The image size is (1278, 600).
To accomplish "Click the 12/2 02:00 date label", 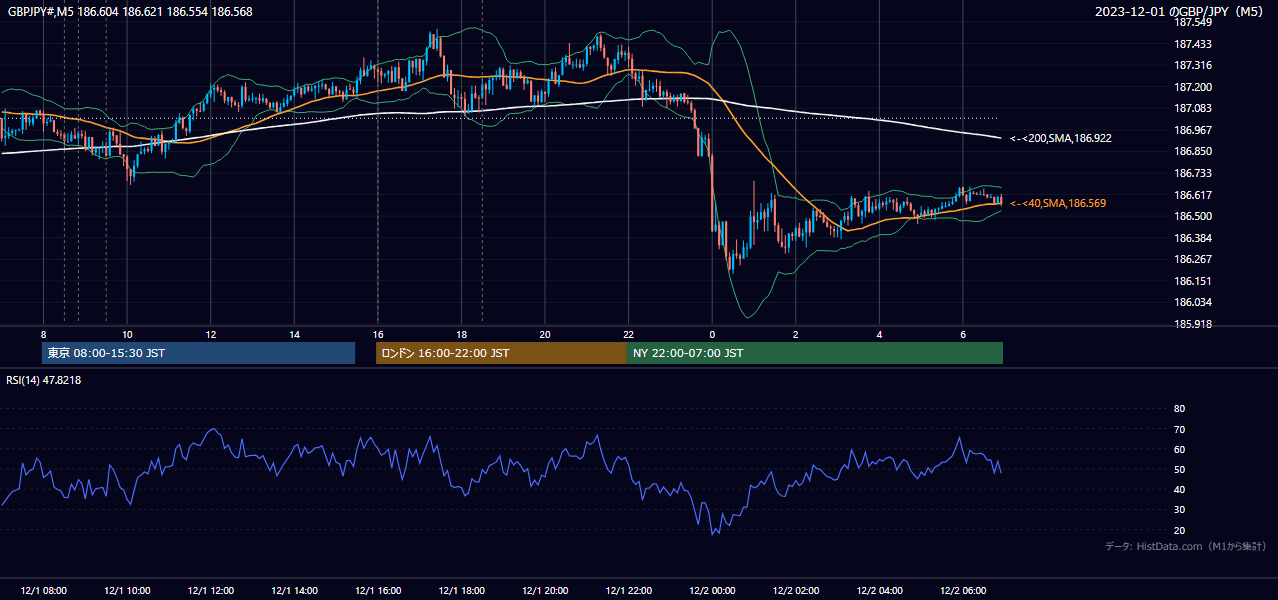I will [795, 591].
